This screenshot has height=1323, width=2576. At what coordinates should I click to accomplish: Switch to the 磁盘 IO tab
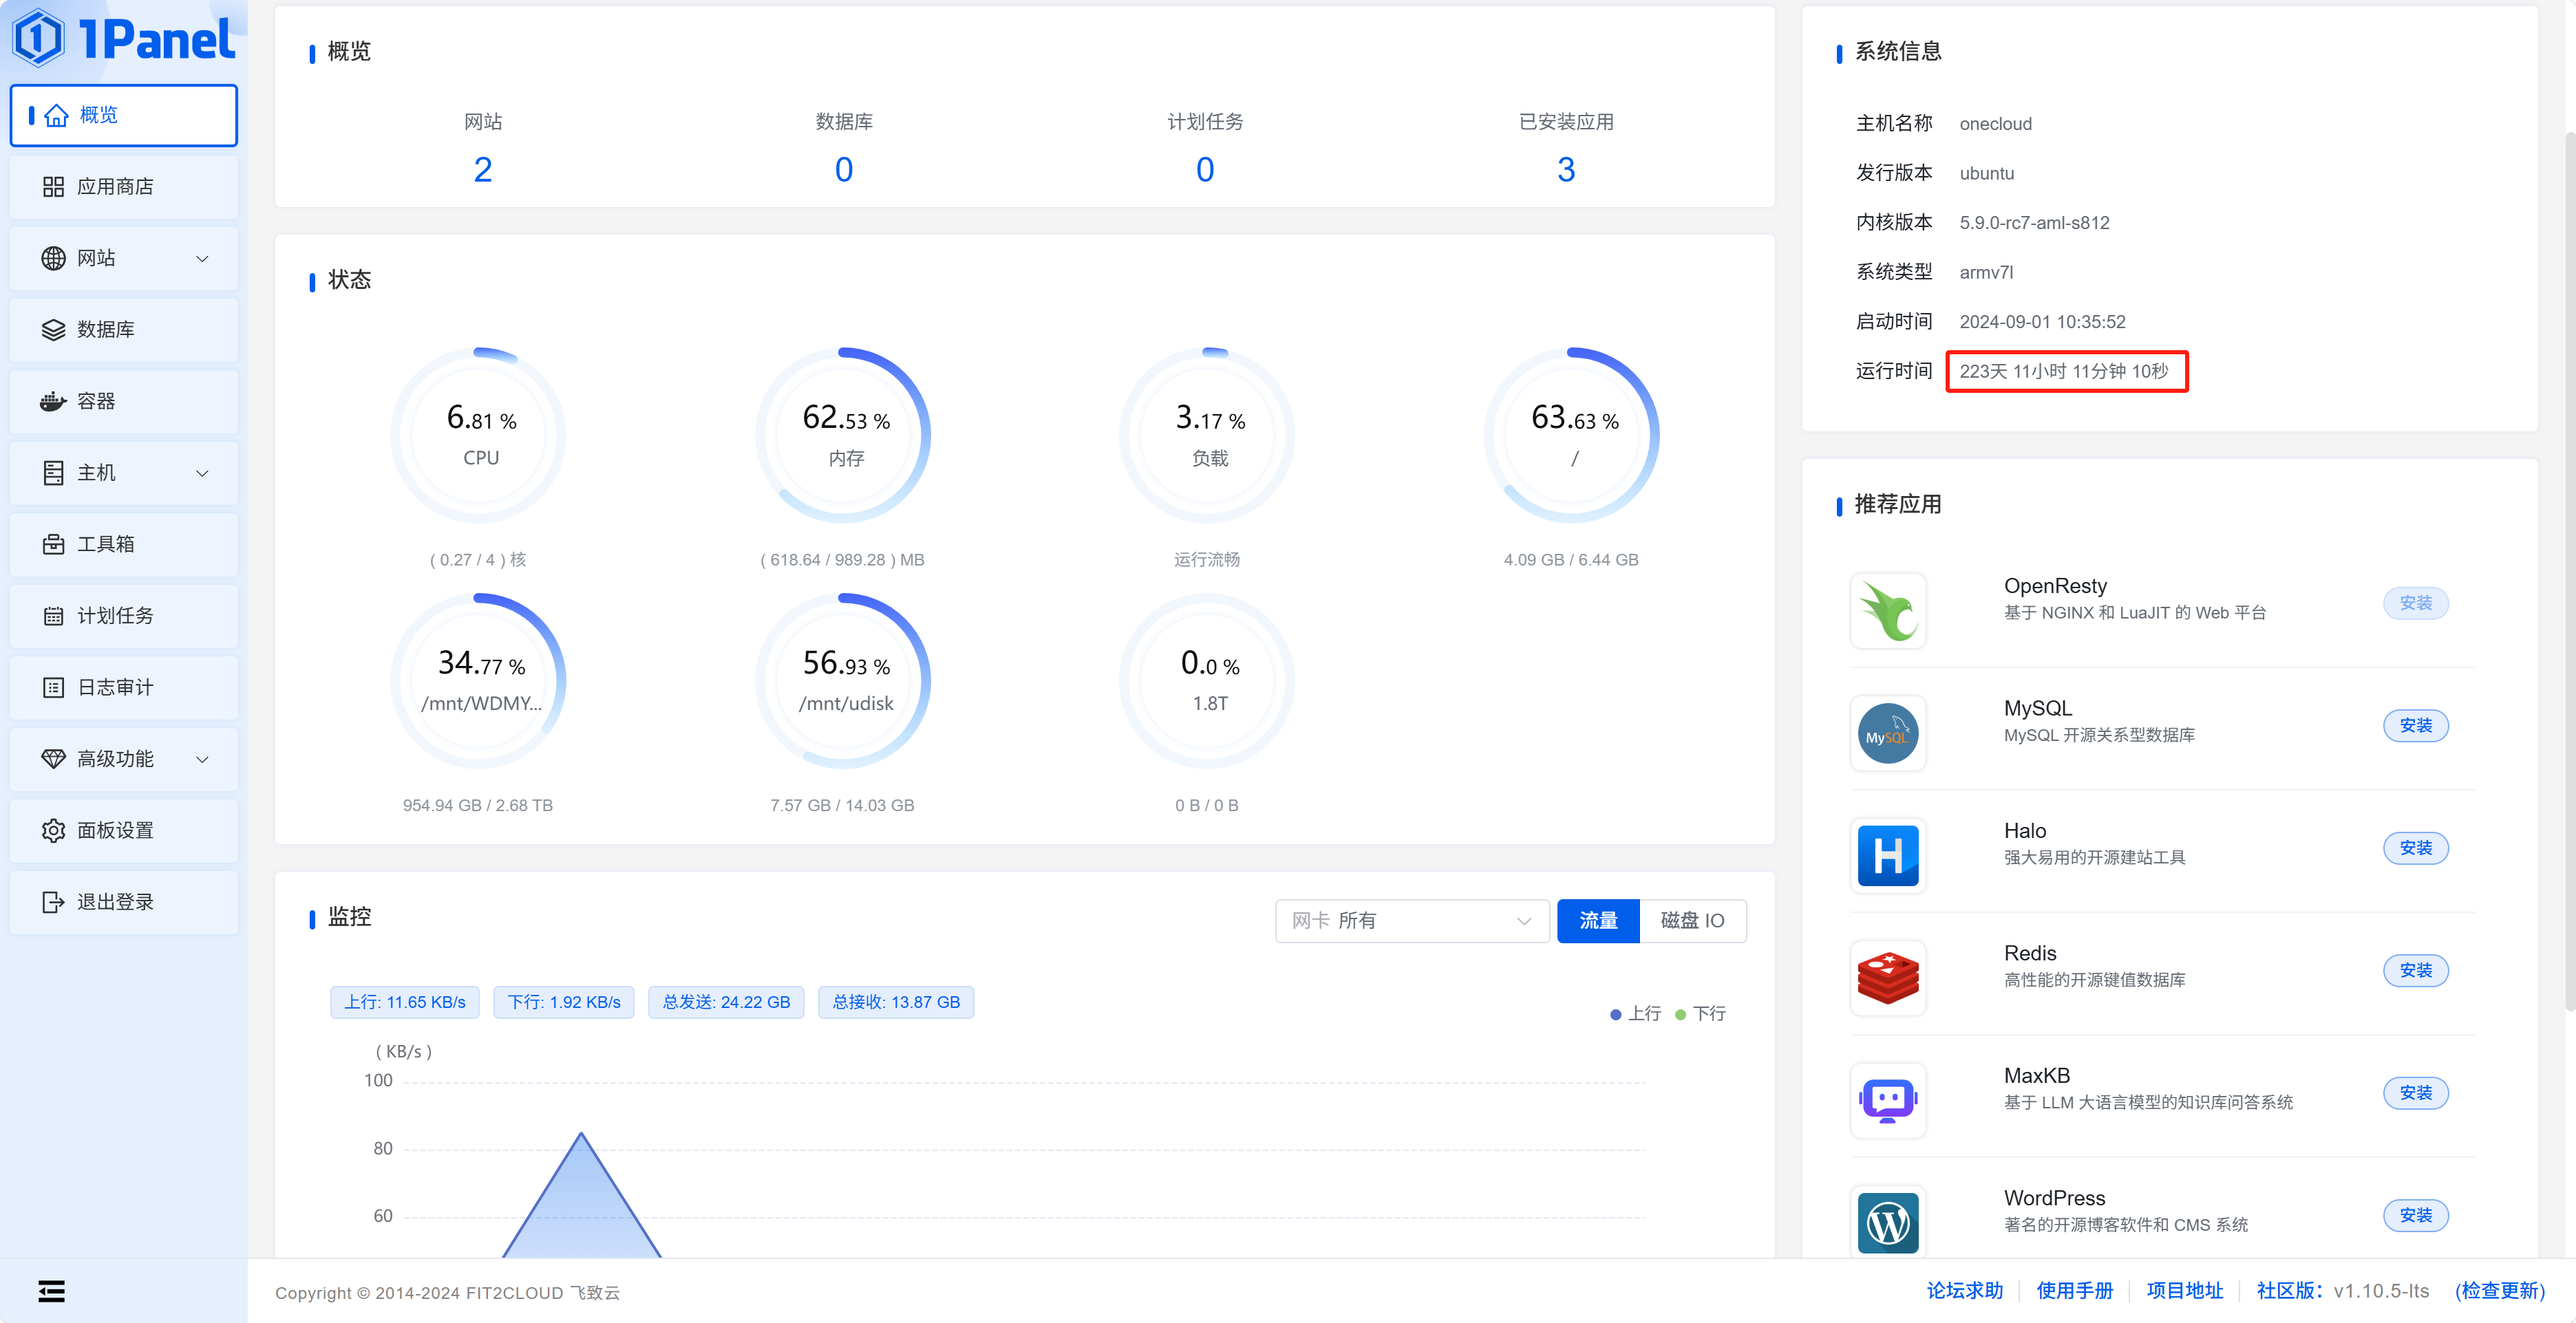coord(1694,920)
